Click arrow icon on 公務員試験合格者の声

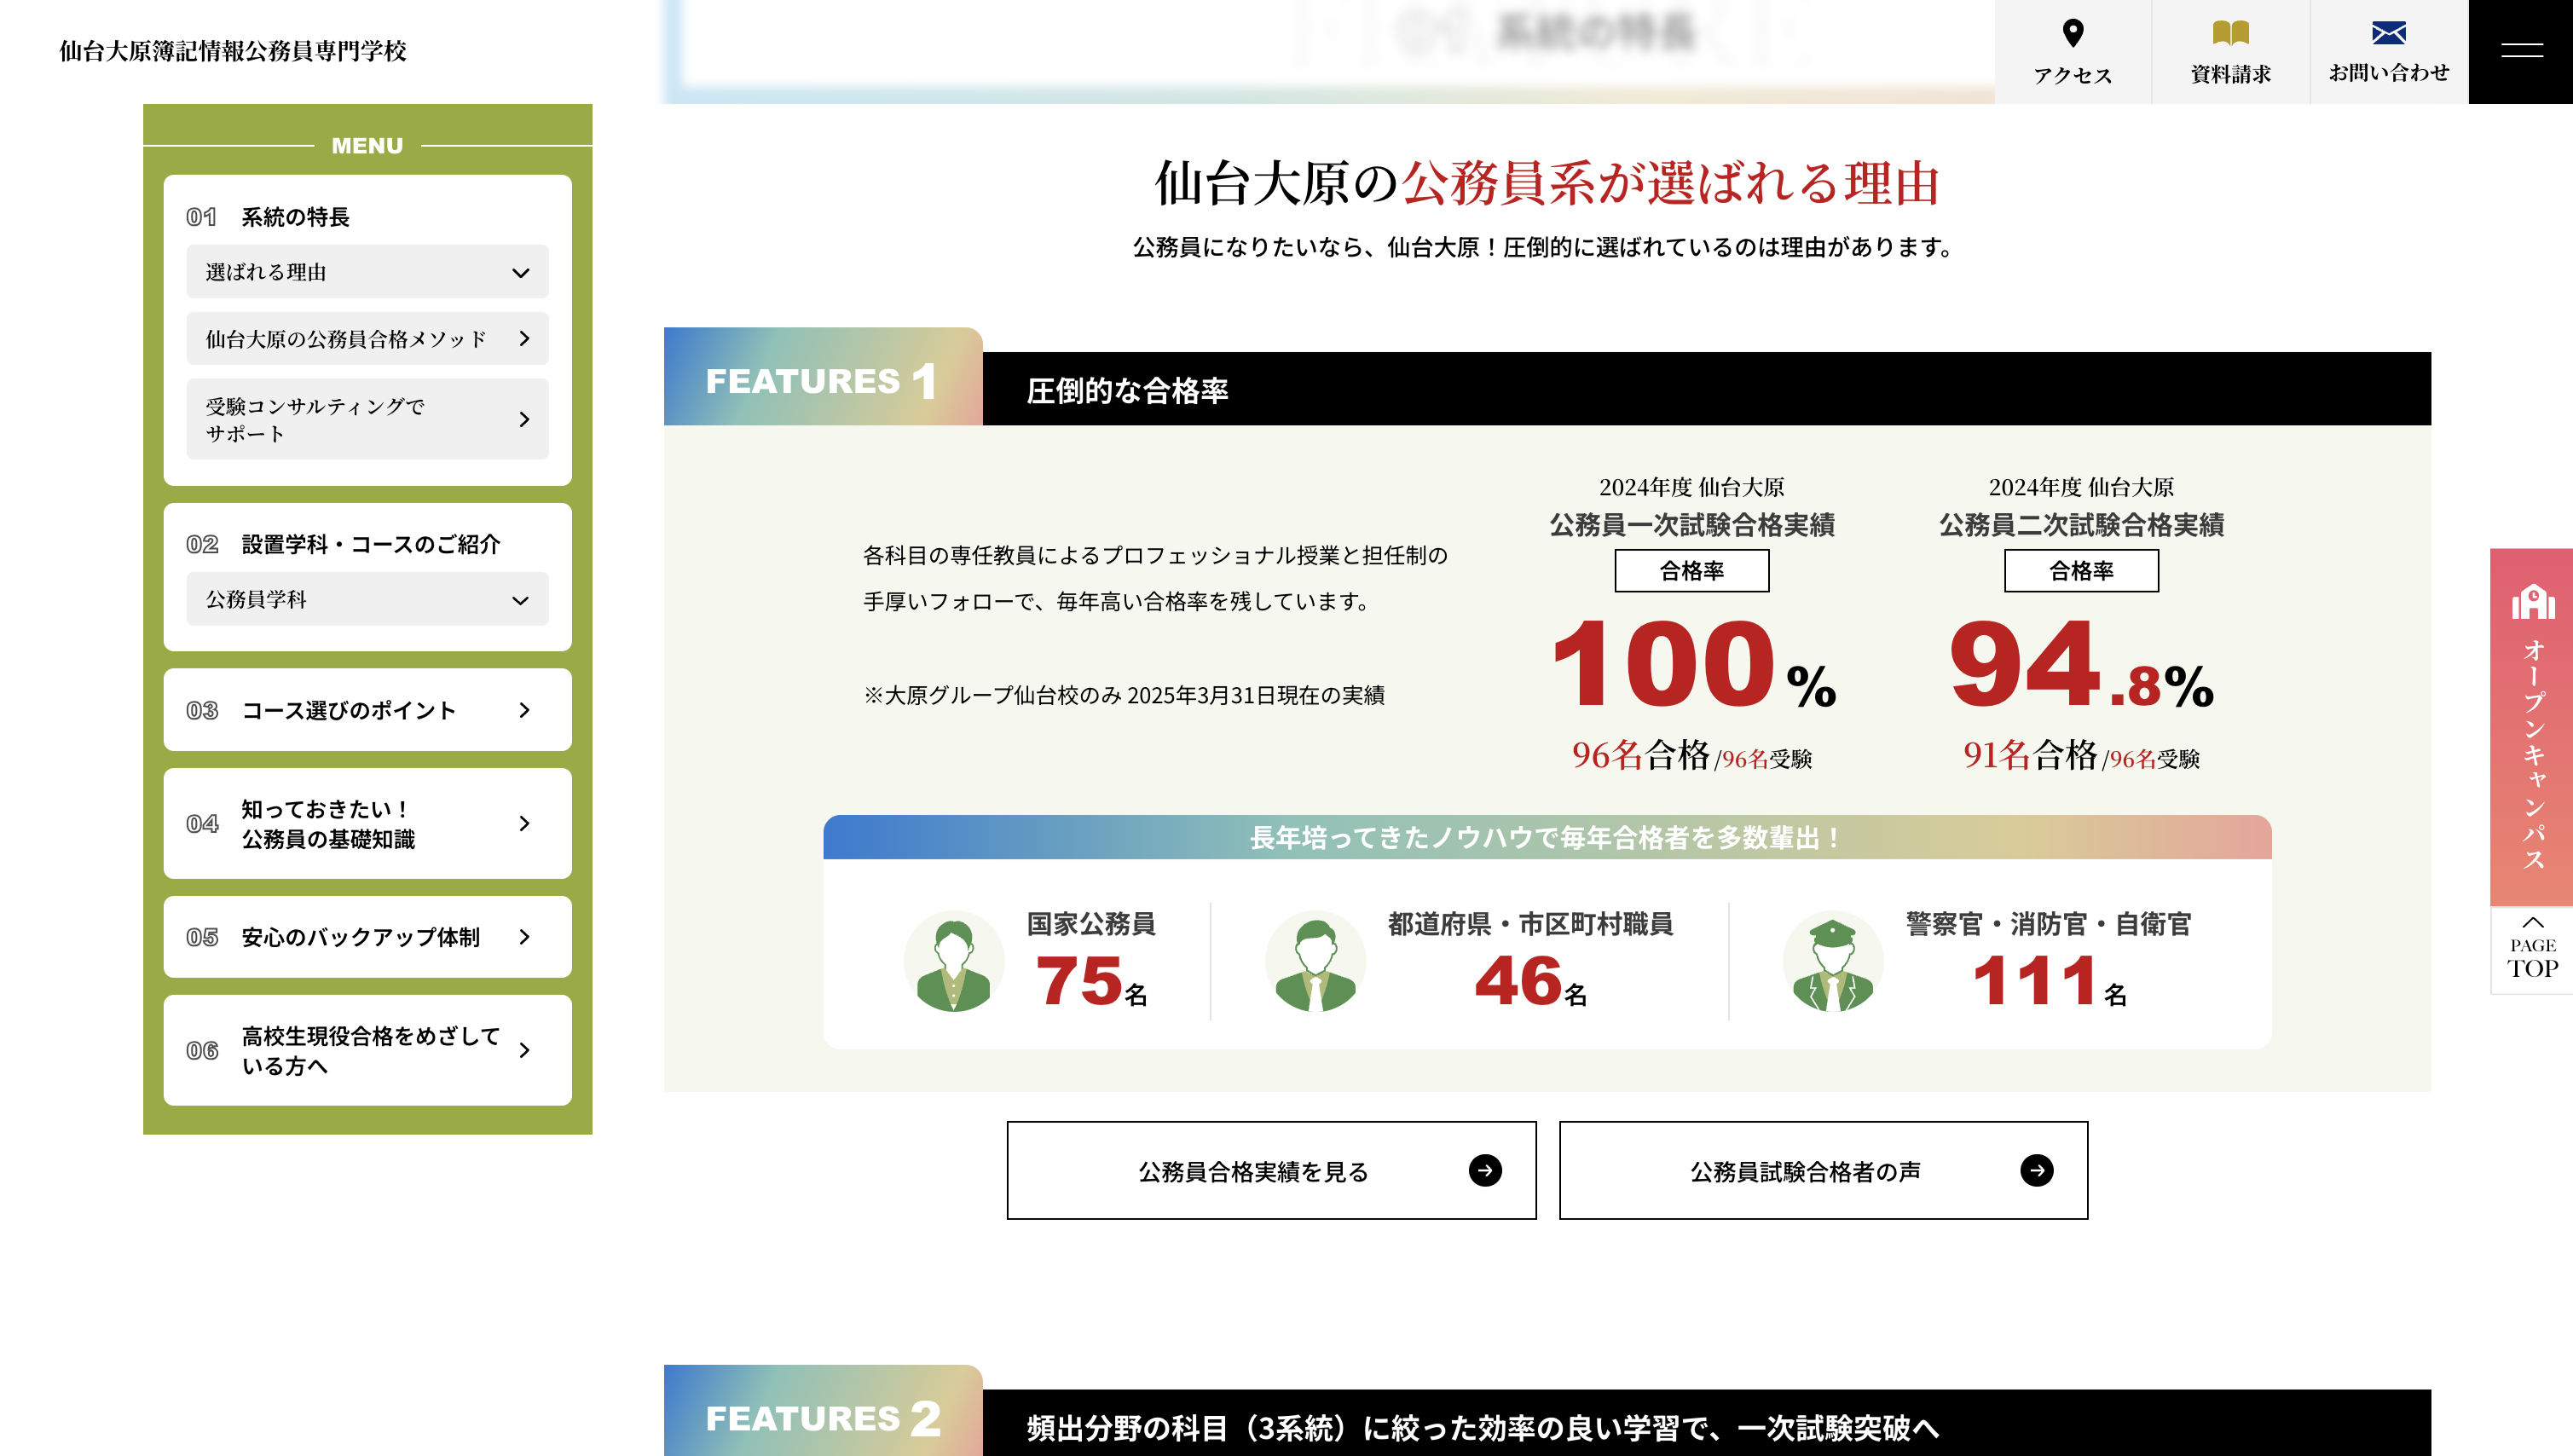2036,1170
